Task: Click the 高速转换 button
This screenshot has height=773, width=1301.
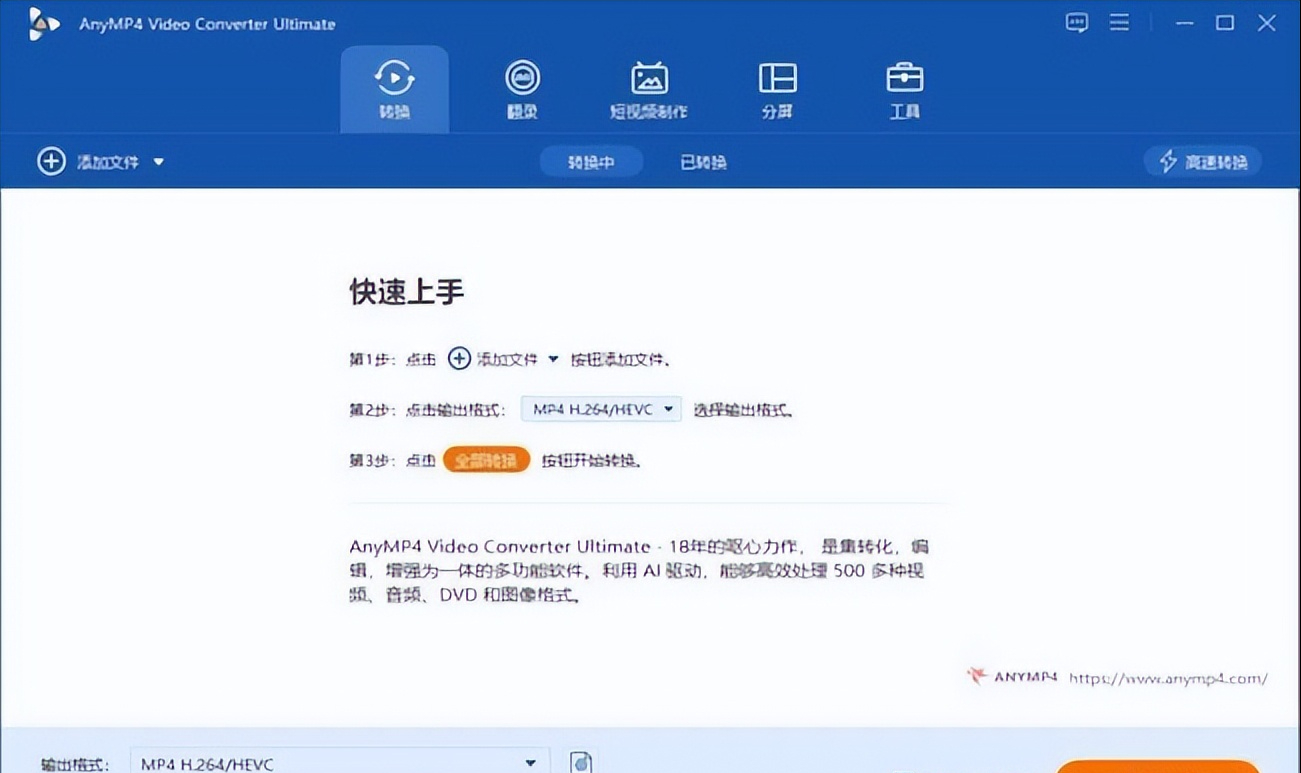Action: point(1203,161)
